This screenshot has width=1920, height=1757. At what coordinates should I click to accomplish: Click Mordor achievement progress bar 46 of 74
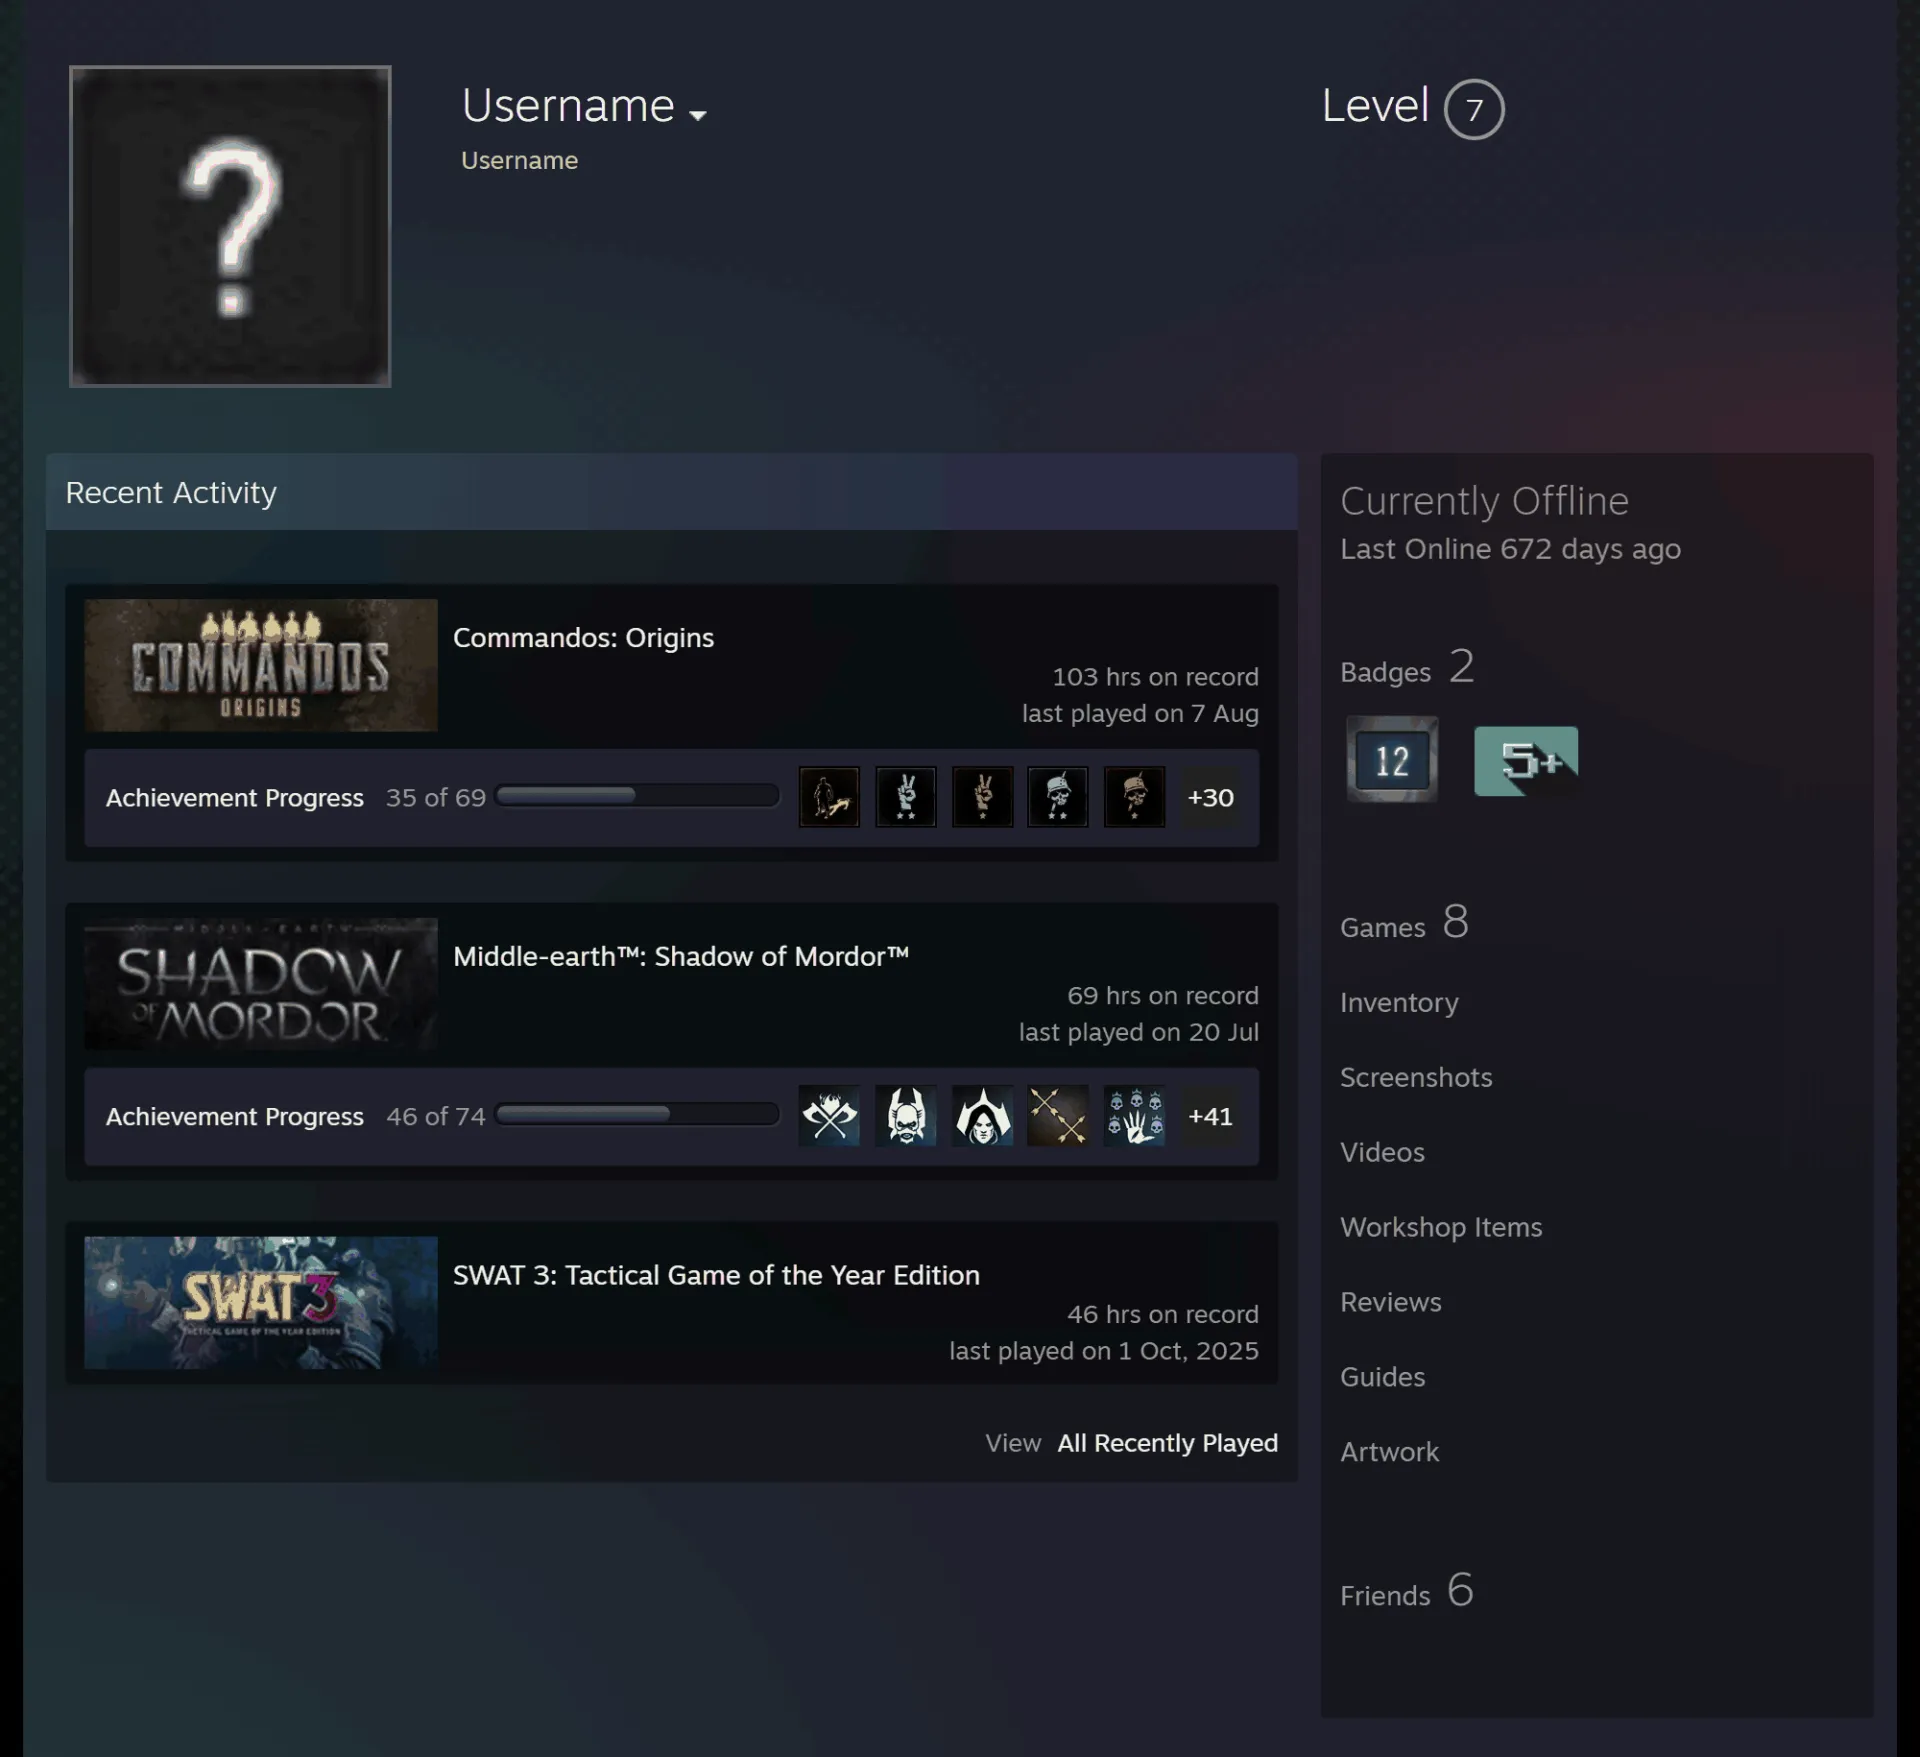pyautogui.click(x=637, y=1115)
